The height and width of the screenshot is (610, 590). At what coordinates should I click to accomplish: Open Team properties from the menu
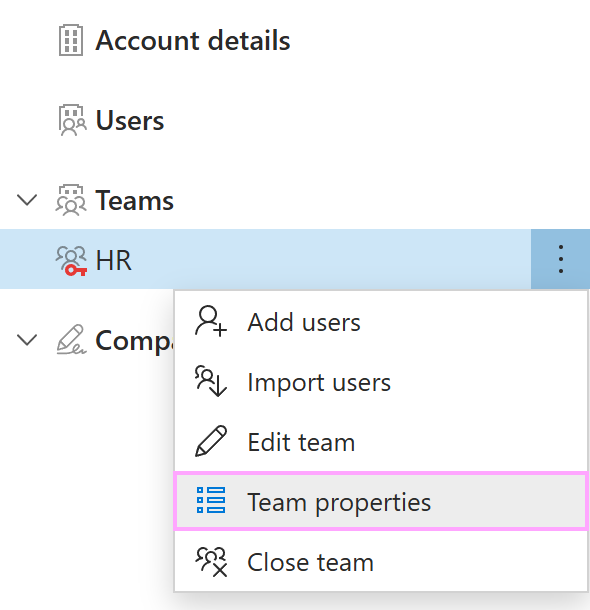coord(381,501)
